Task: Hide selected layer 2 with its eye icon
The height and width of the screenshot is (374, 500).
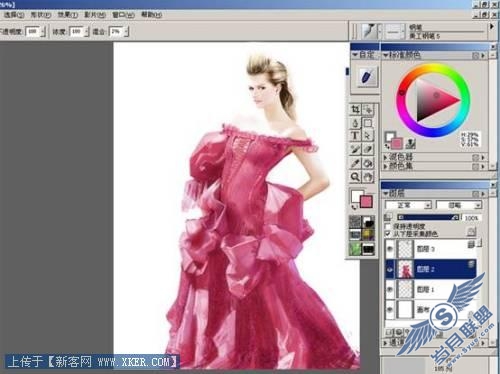Action: (x=390, y=269)
